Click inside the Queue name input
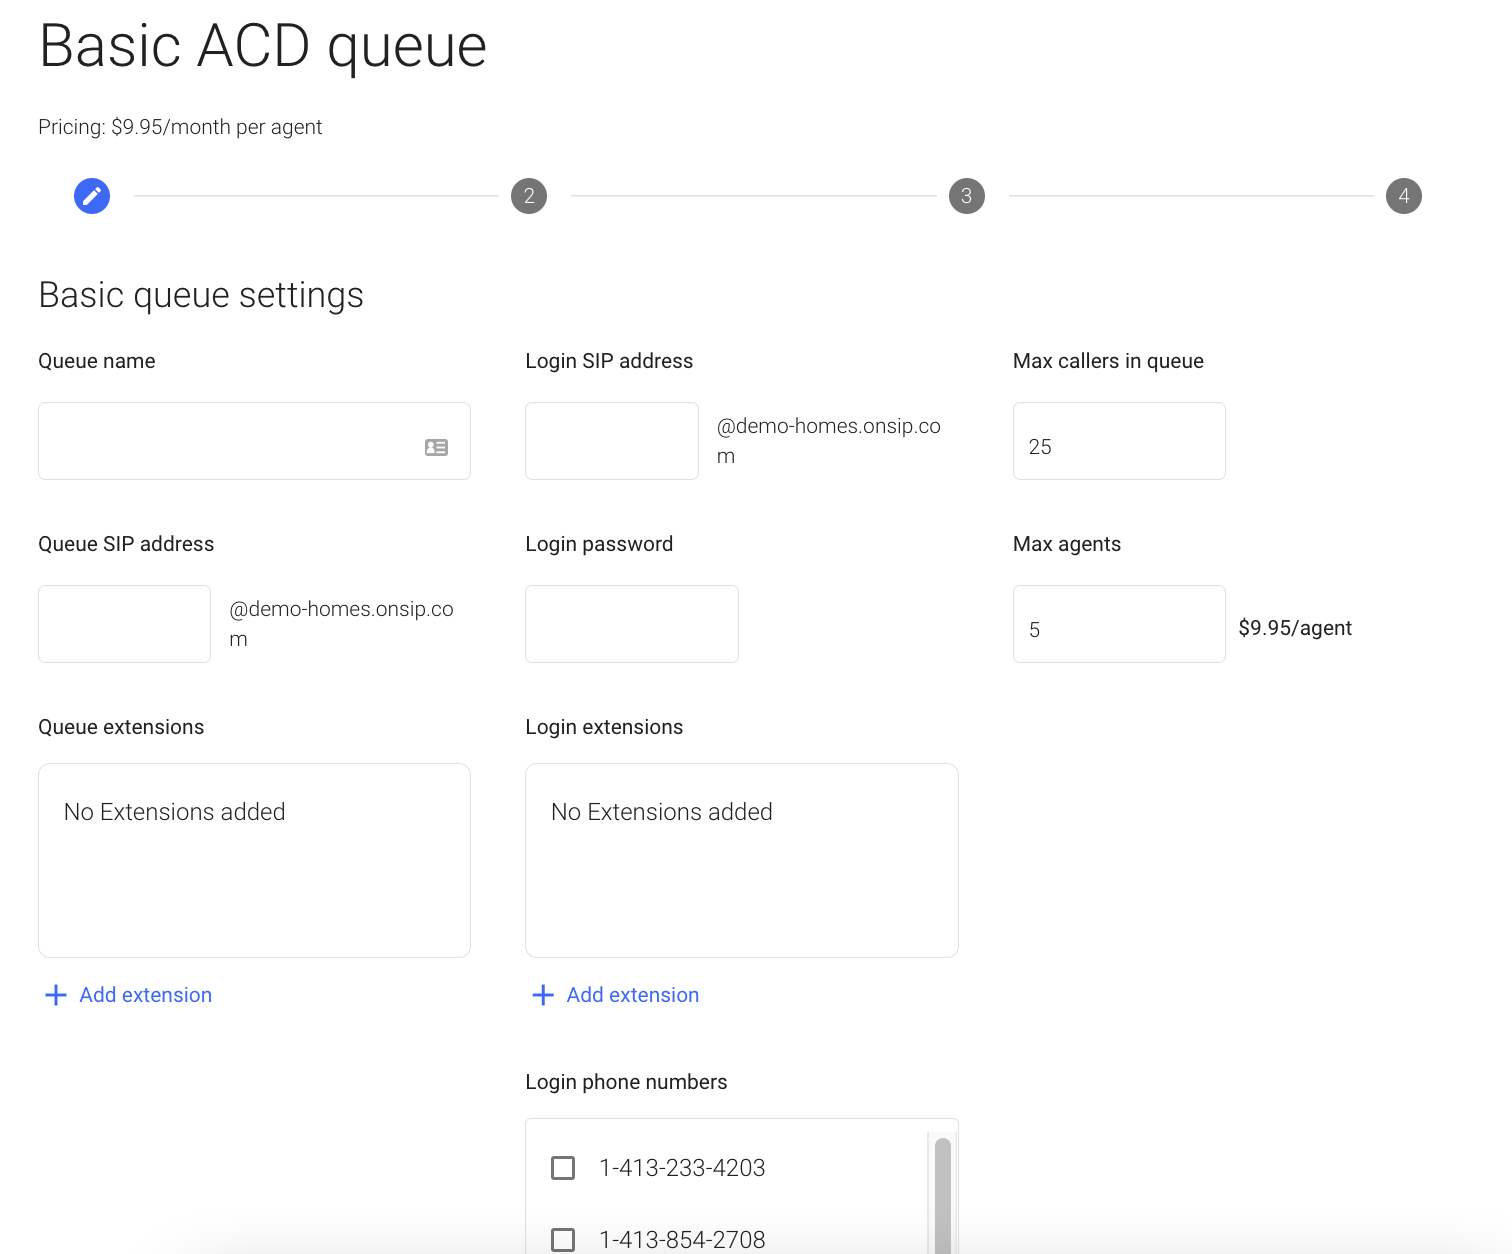1512x1254 pixels. [230, 441]
